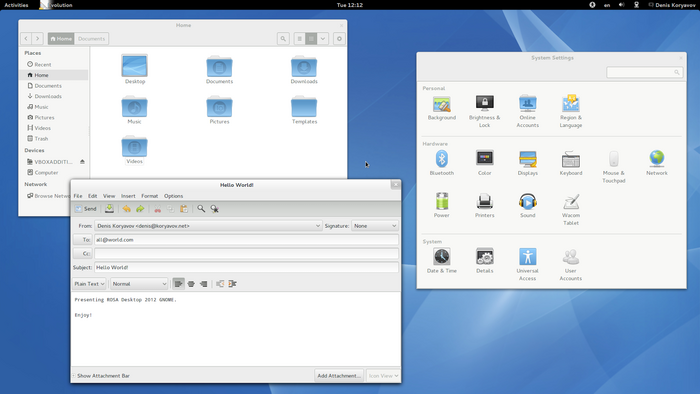Open Bluetooth settings
The image size is (700, 394).
(x=442, y=163)
